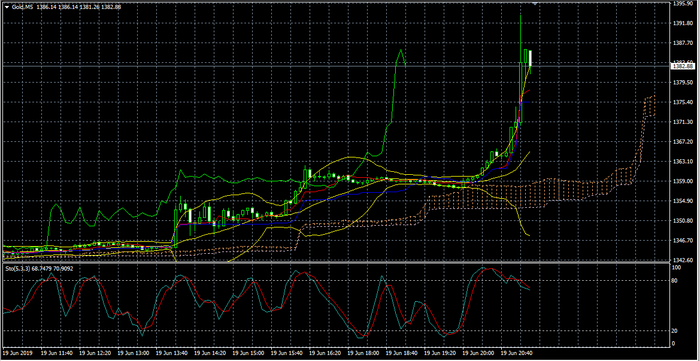Click the 1367.20 price axis label

[683, 141]
